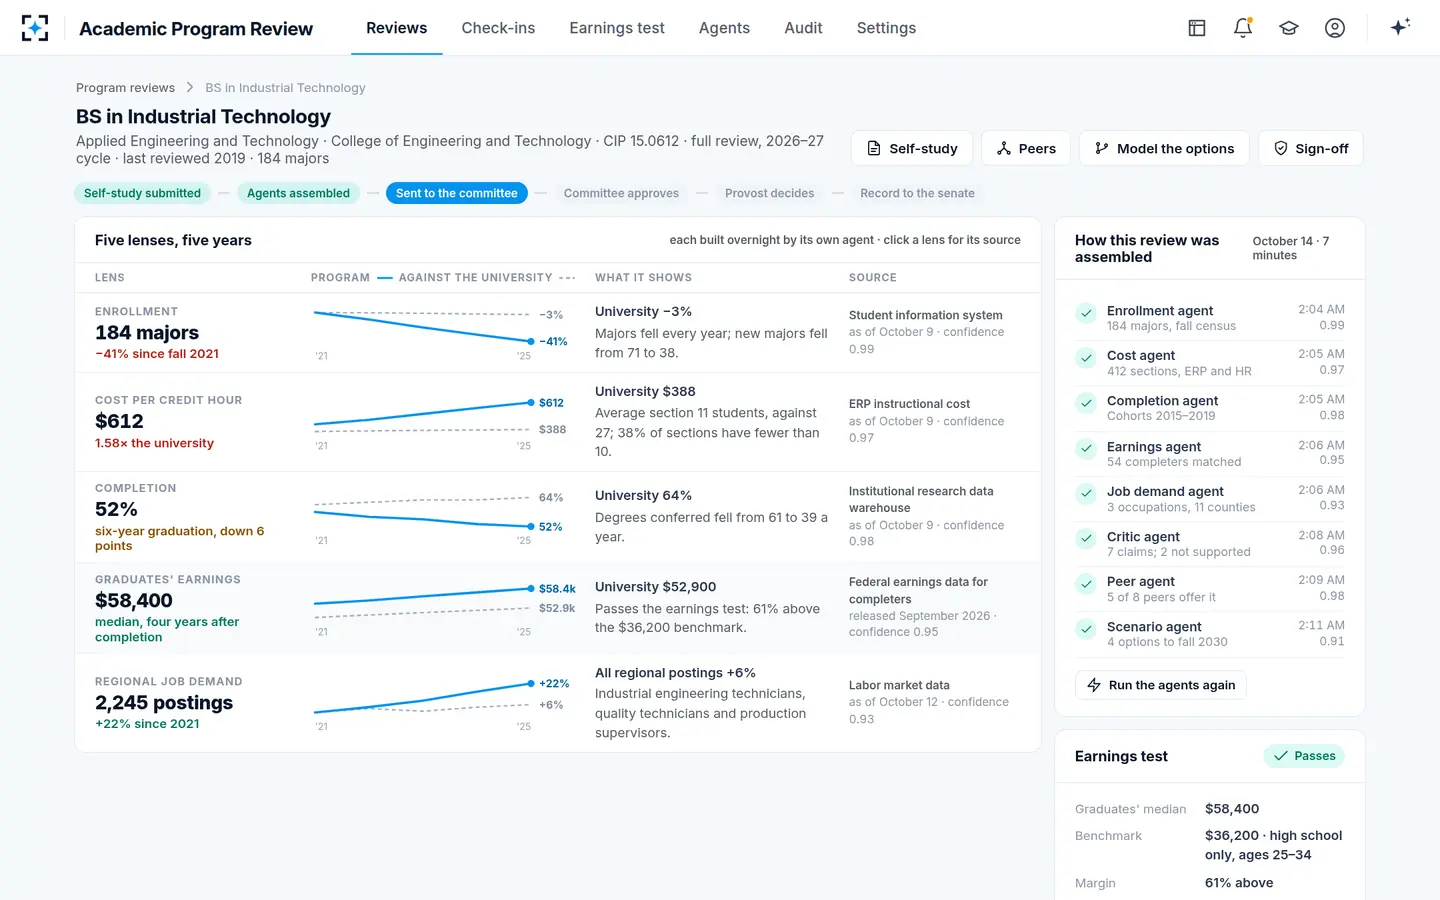This screenshot has width=1440, height=900.
Task: Click the Earnings agent check icon
Action: [x=1086, y=449]
